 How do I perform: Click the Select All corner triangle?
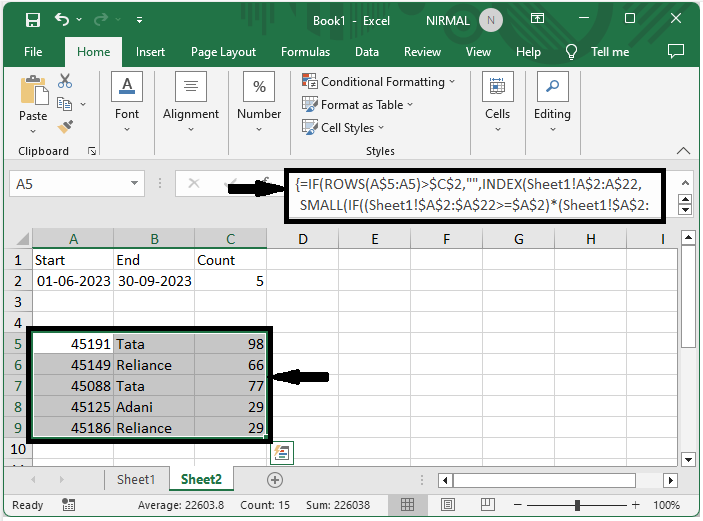[22, 239]
